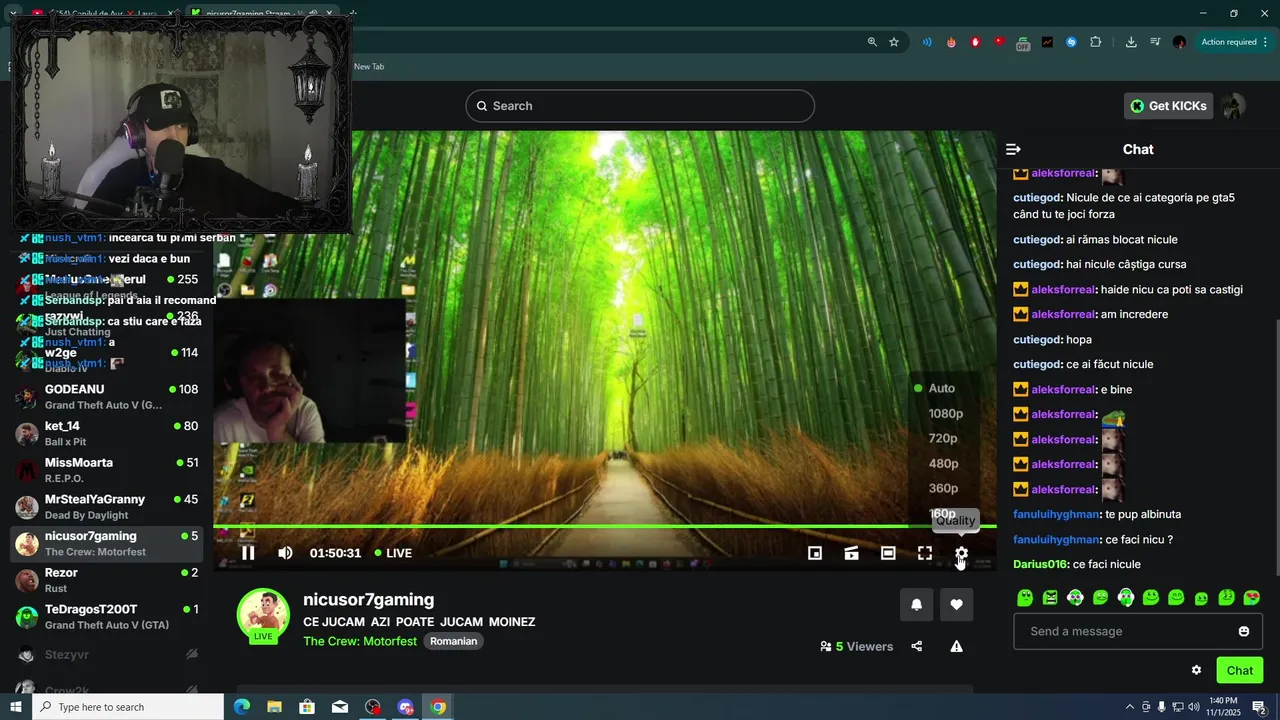Enable notifications with the bell button
Image resolution: width=1280 pixels, height=720 pixels.
click(916, 604)
